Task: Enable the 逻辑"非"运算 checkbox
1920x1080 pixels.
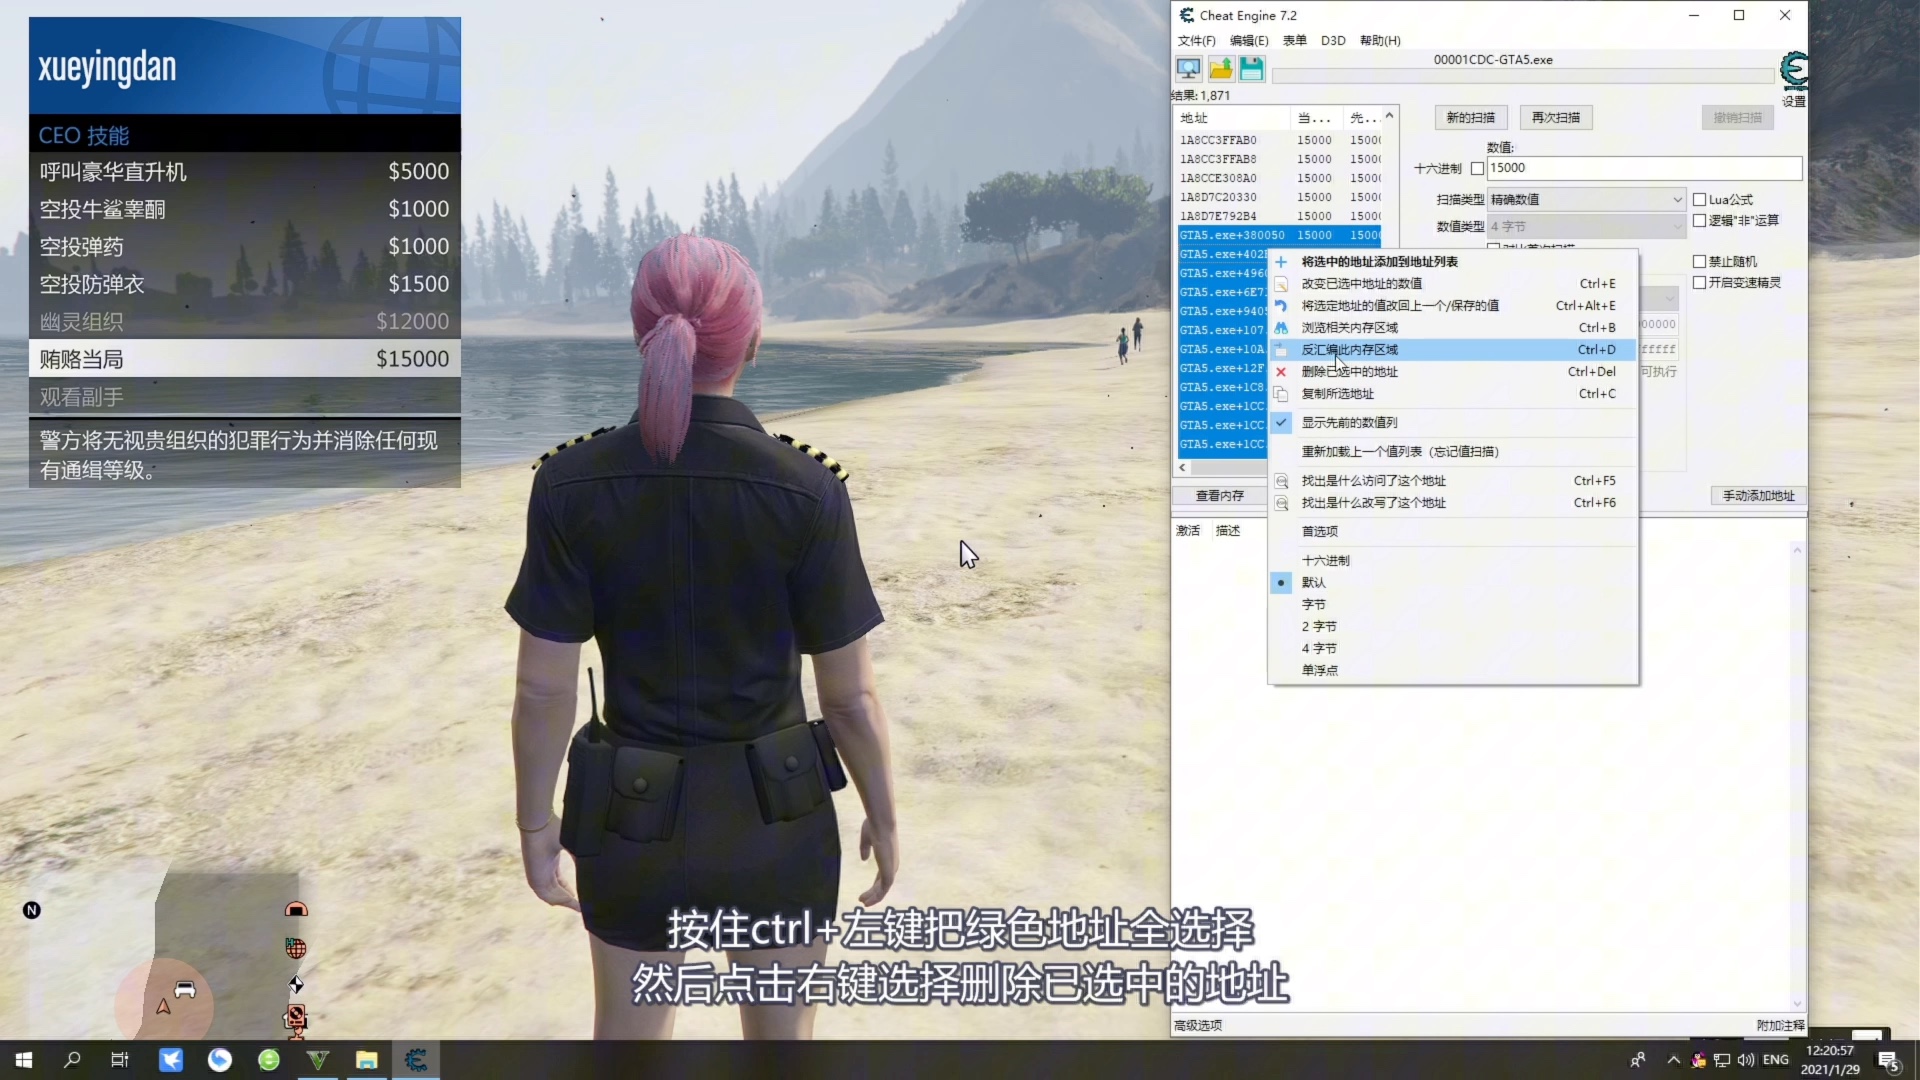Action: coord(1699,221)
